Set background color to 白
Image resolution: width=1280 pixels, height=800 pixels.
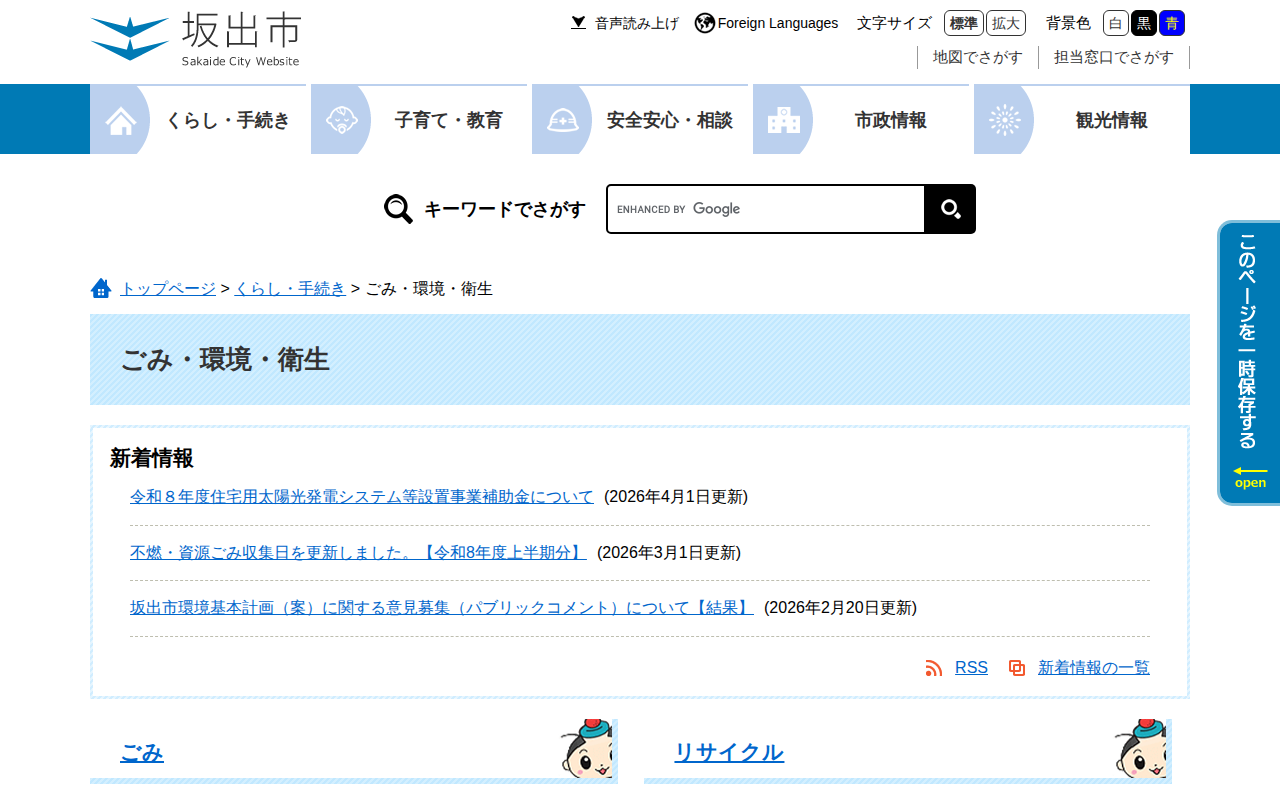point(1116,23)
